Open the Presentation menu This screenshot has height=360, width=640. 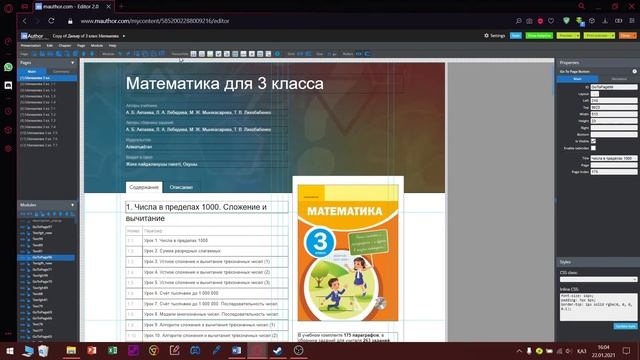point(31,46)
